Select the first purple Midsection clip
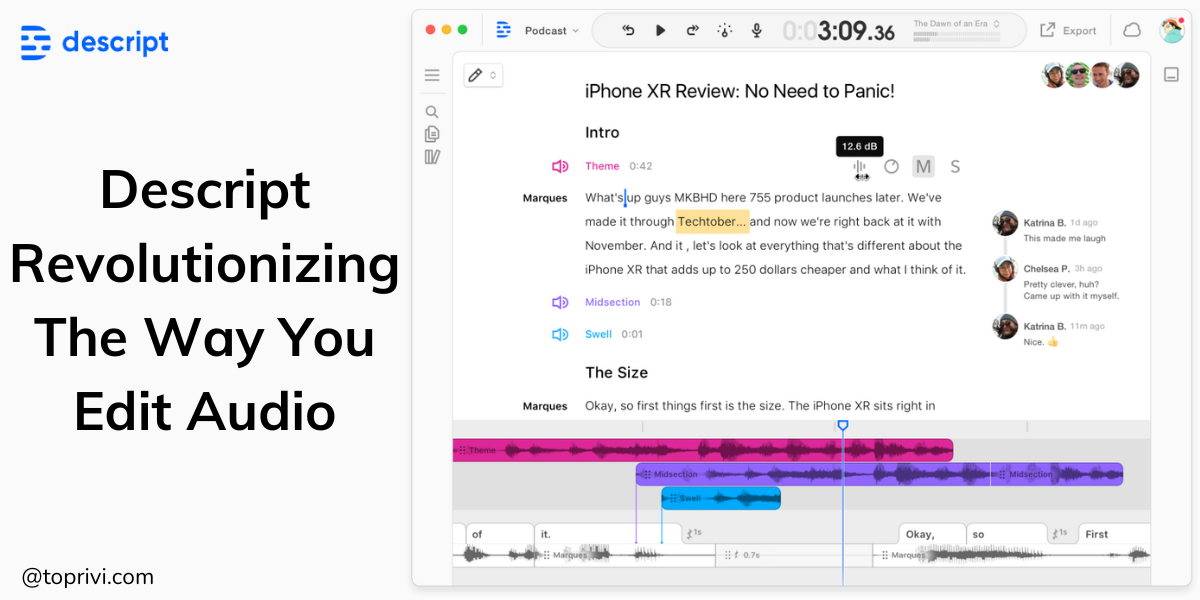The width and height of the screenshot is (1200, 600). coord(813,474)
